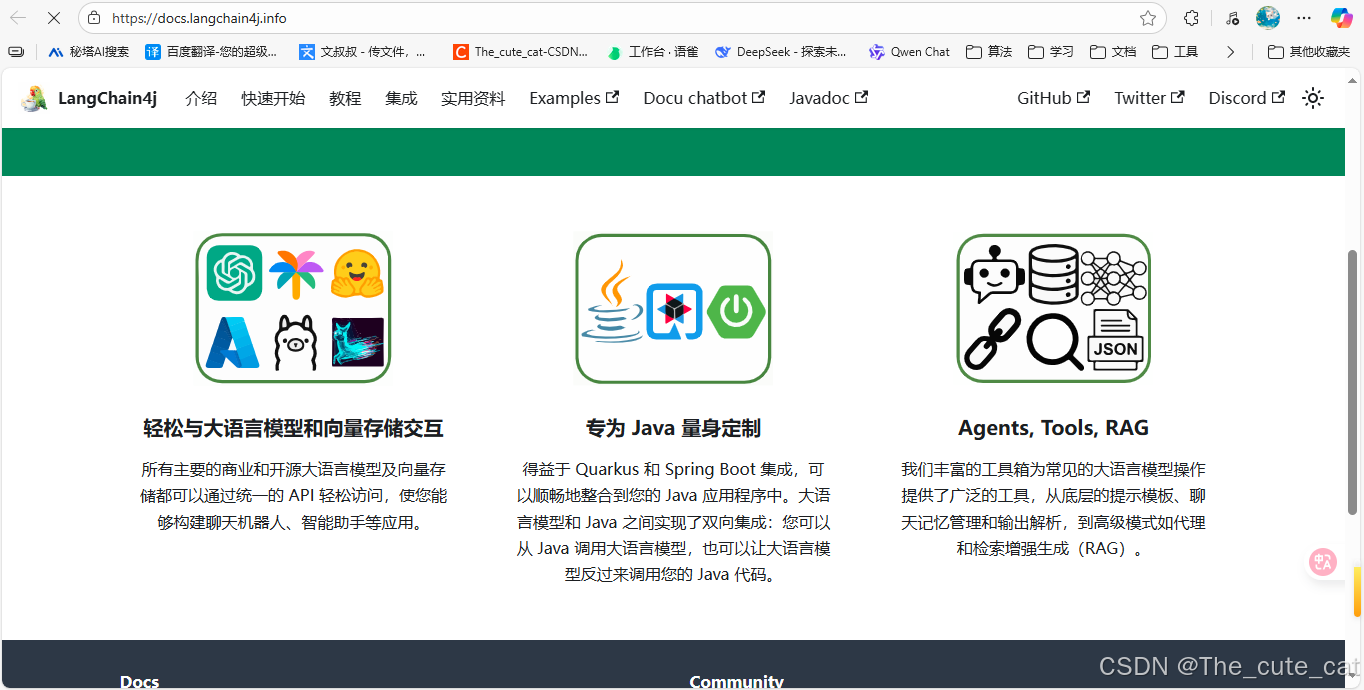This screenshot has width=1364, height=690.
Task: Click the Java coffee cup logo
Action: (x=612, y=302)
